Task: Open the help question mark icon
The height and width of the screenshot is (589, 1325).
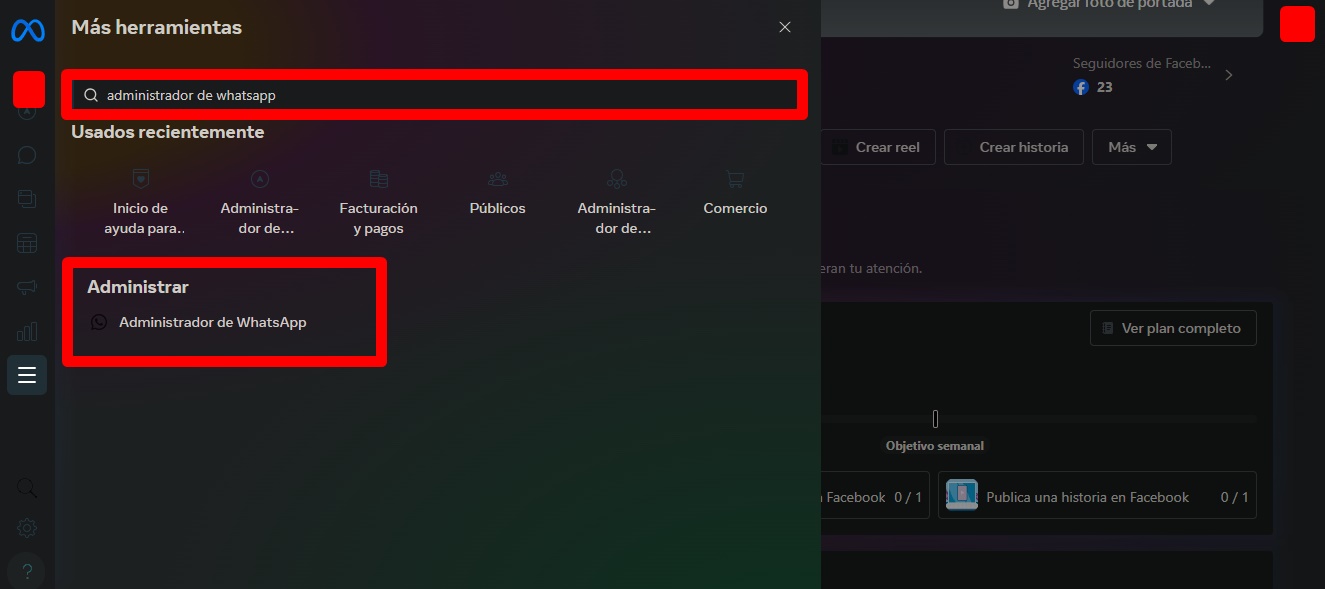Action: [27, 572]
